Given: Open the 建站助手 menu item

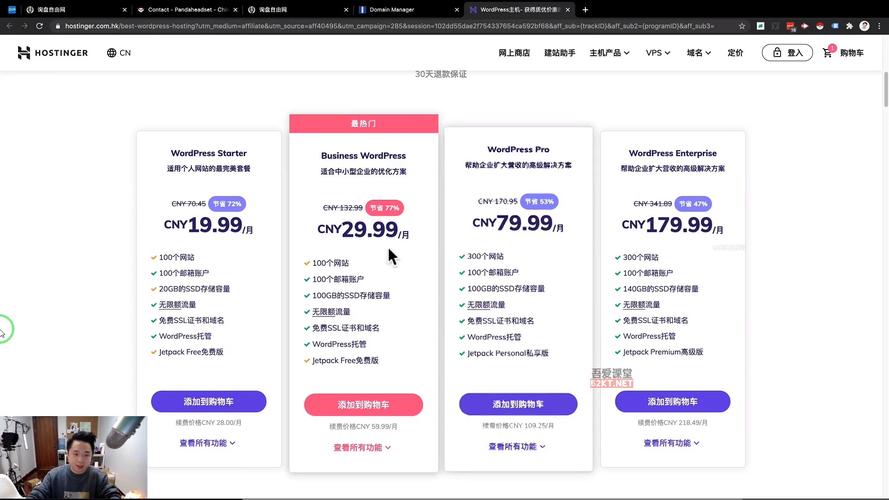Looking at the screenshot, I should (x=560, y=53).
